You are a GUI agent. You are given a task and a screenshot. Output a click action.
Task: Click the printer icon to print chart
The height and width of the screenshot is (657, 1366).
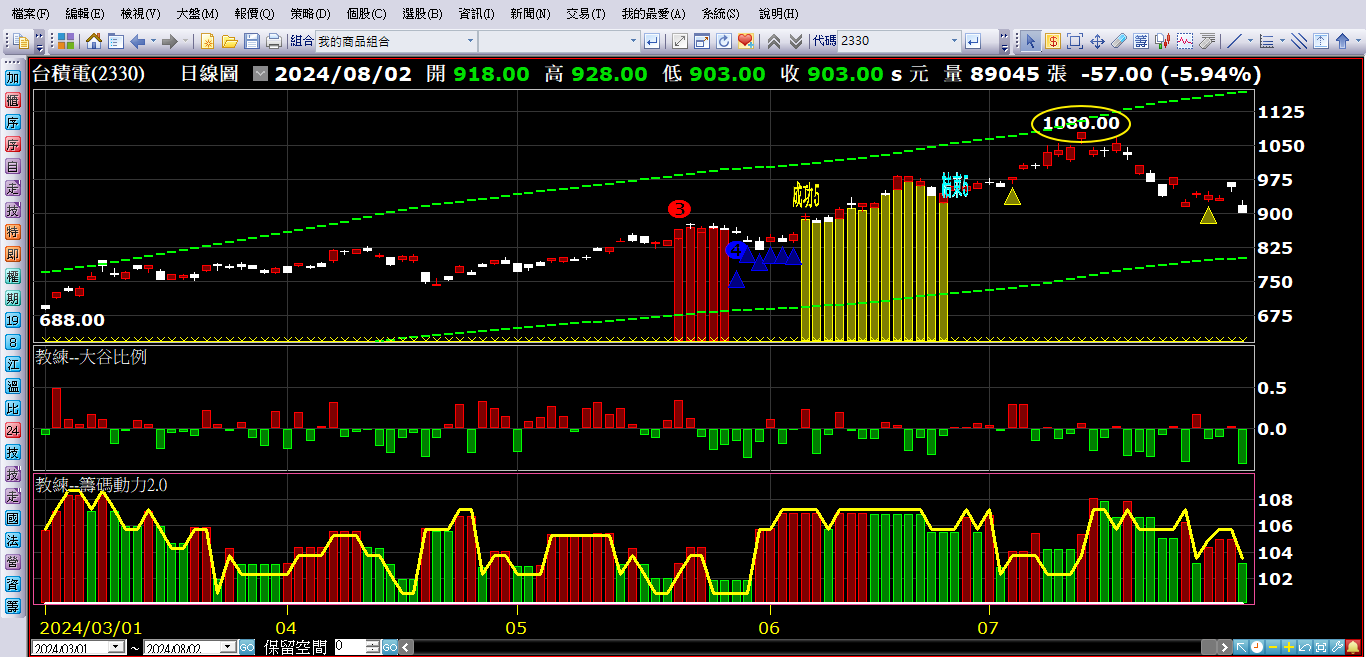(x=273, y=41)
